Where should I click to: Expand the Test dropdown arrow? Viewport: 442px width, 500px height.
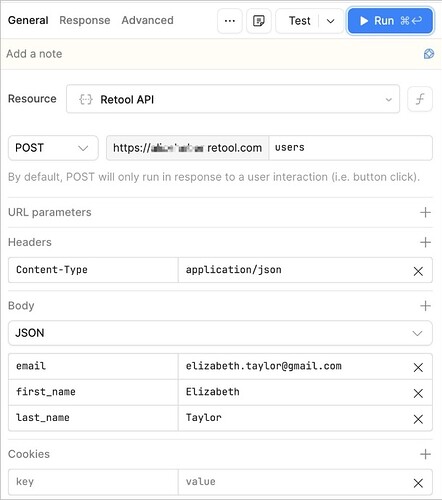tap(330, 21)
